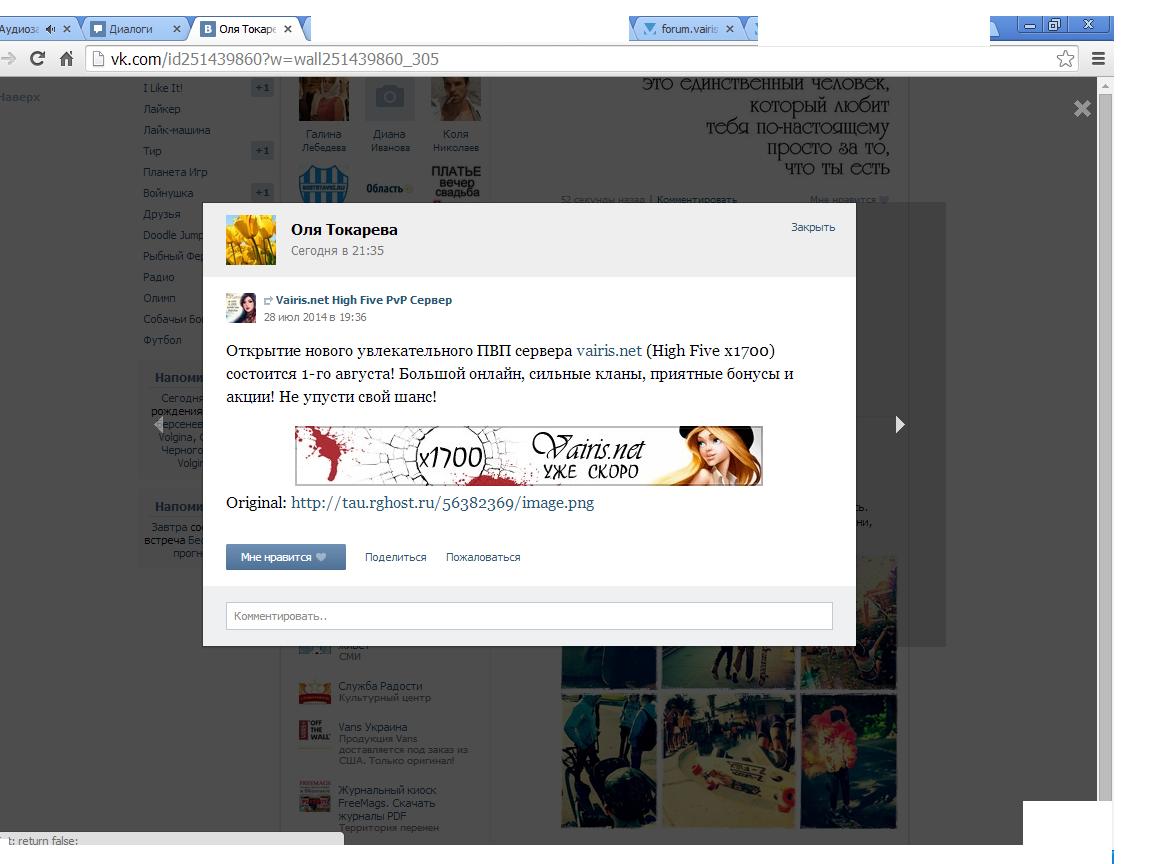Reload the page with the refresh icon
Viewport: 1152px width, 864px height.
pos(37,59)
